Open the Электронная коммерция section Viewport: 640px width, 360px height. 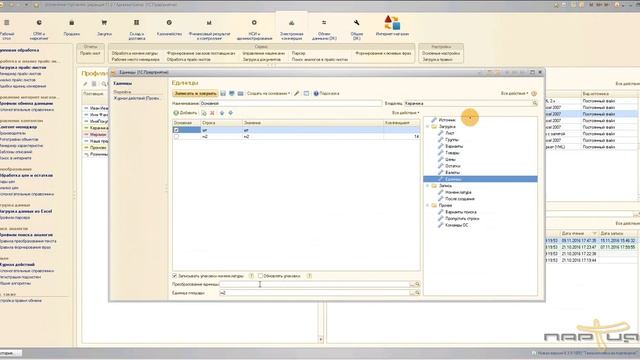pos(292,29)
